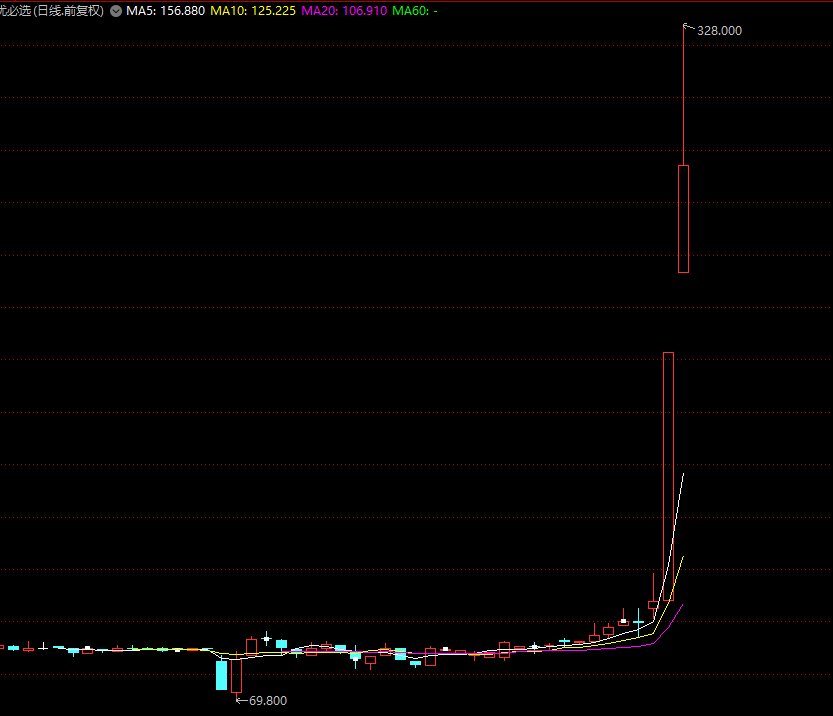Click the 69.800 low price label

pyautogui.click(x=268, y=701)
